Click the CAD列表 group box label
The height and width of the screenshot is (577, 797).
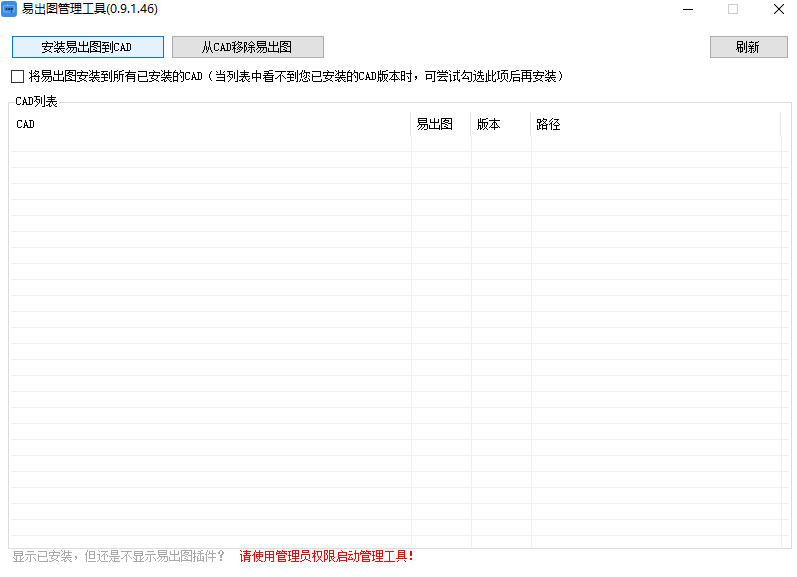[x=37, y=101]
